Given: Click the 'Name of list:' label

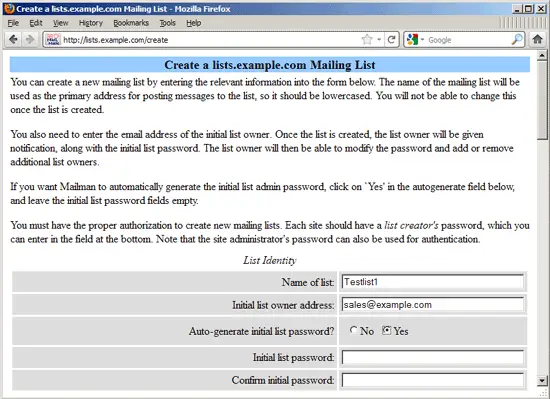Looking at the screenshot, I should click(x=308, y=282).
